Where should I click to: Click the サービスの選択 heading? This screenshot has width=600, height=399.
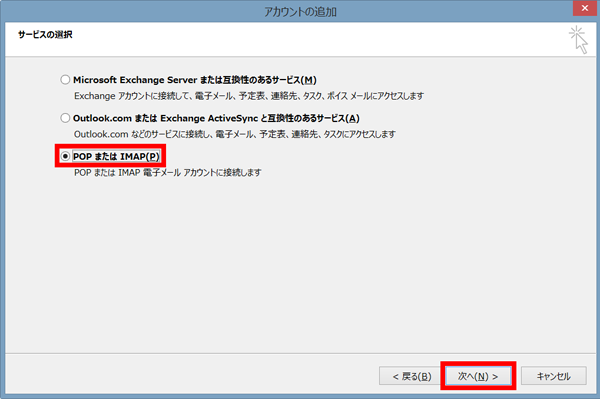(x=45, y=34)
